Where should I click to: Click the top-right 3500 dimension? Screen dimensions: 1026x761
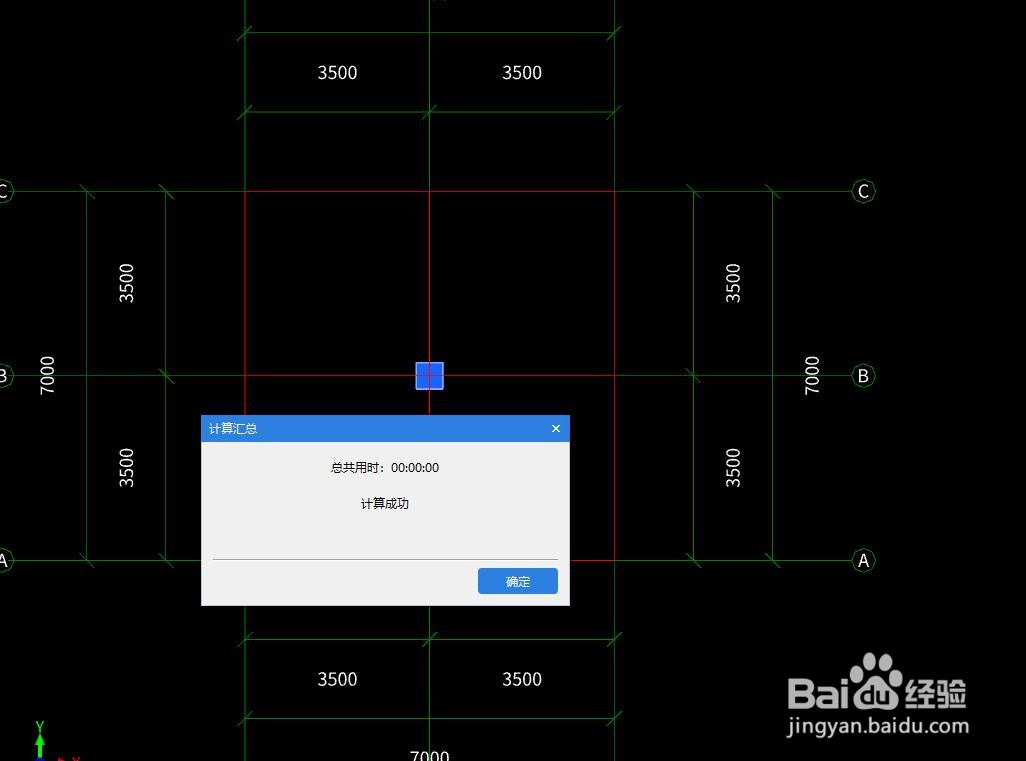pyautogui.click(x=522, y=73)
